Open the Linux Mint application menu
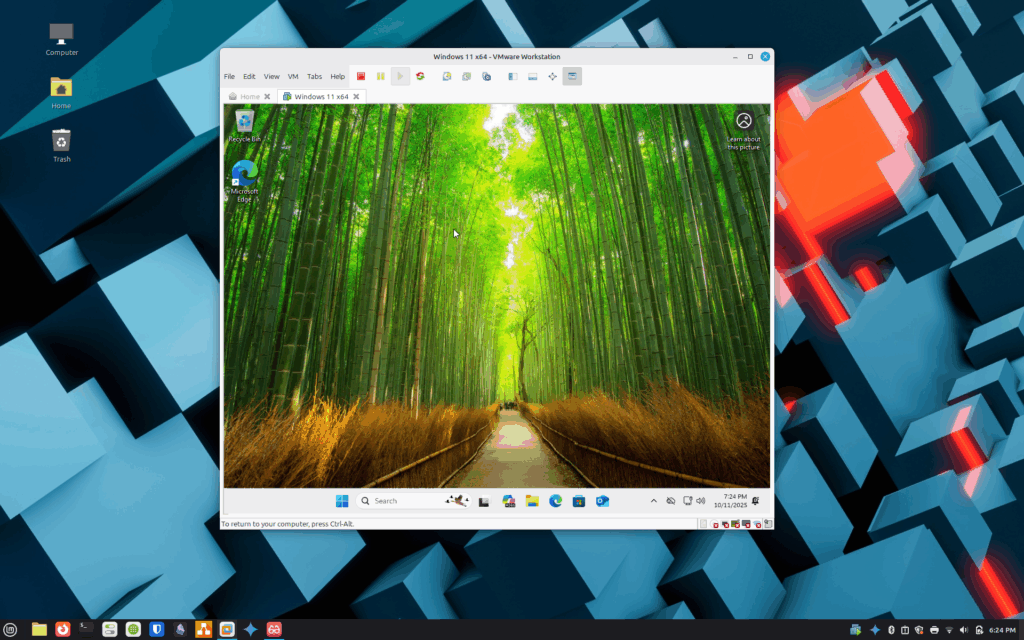This screenshot has height=640, width=1024. click(x=10, y=629)
